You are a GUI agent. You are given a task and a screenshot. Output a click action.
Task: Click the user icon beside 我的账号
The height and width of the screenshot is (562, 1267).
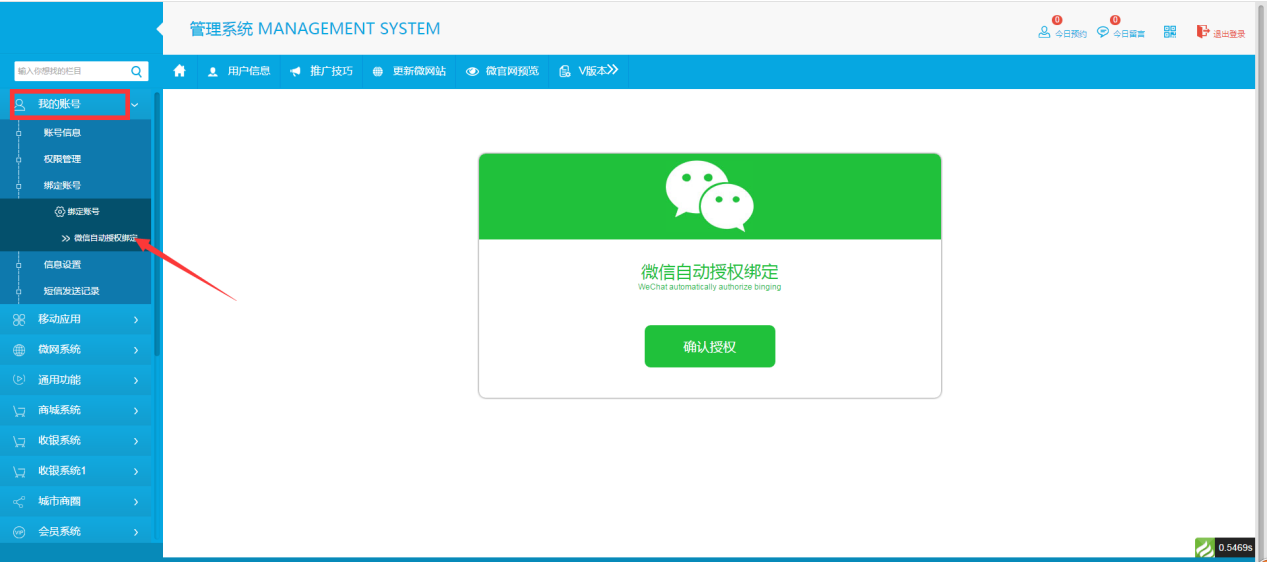click(19, 104)
